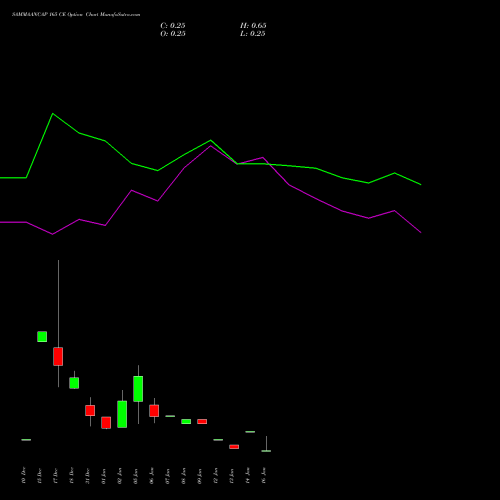Click the peak of the green indicator line
Image resolution: width=500 pixels, height=500 pixels.
click(x=53, y=114)
